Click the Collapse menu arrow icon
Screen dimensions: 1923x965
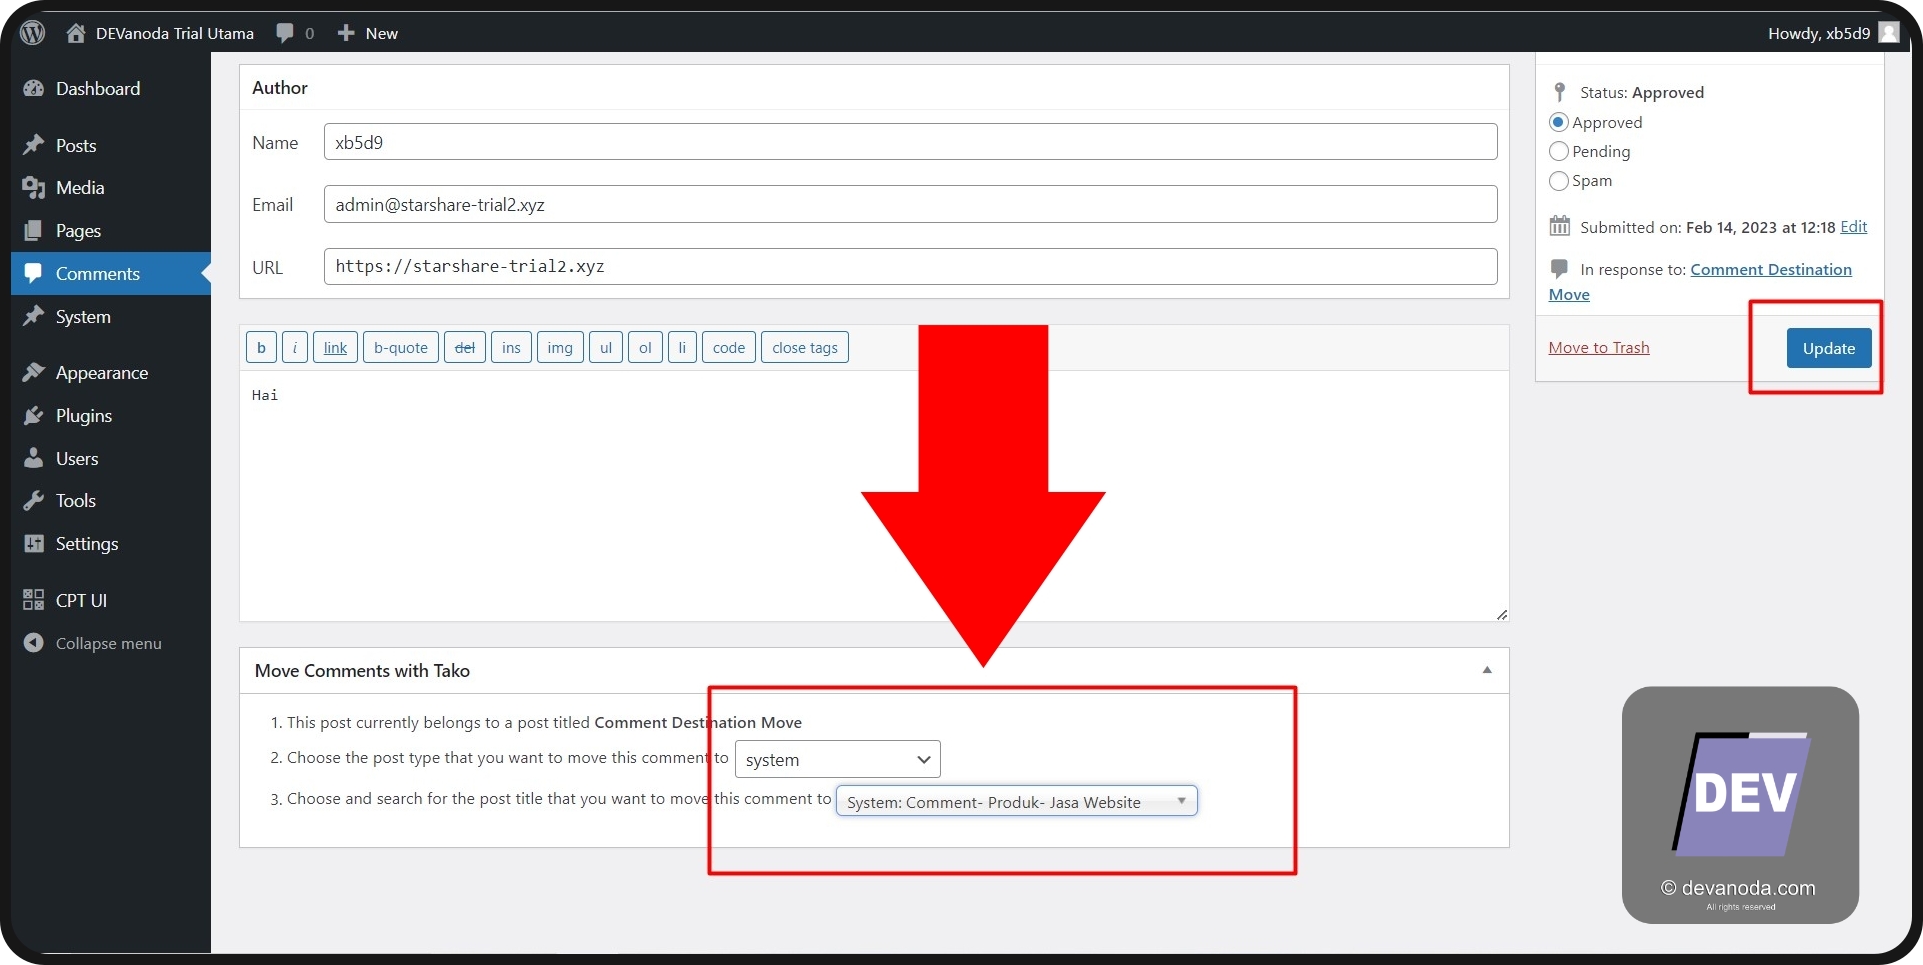tap(34, 643)
